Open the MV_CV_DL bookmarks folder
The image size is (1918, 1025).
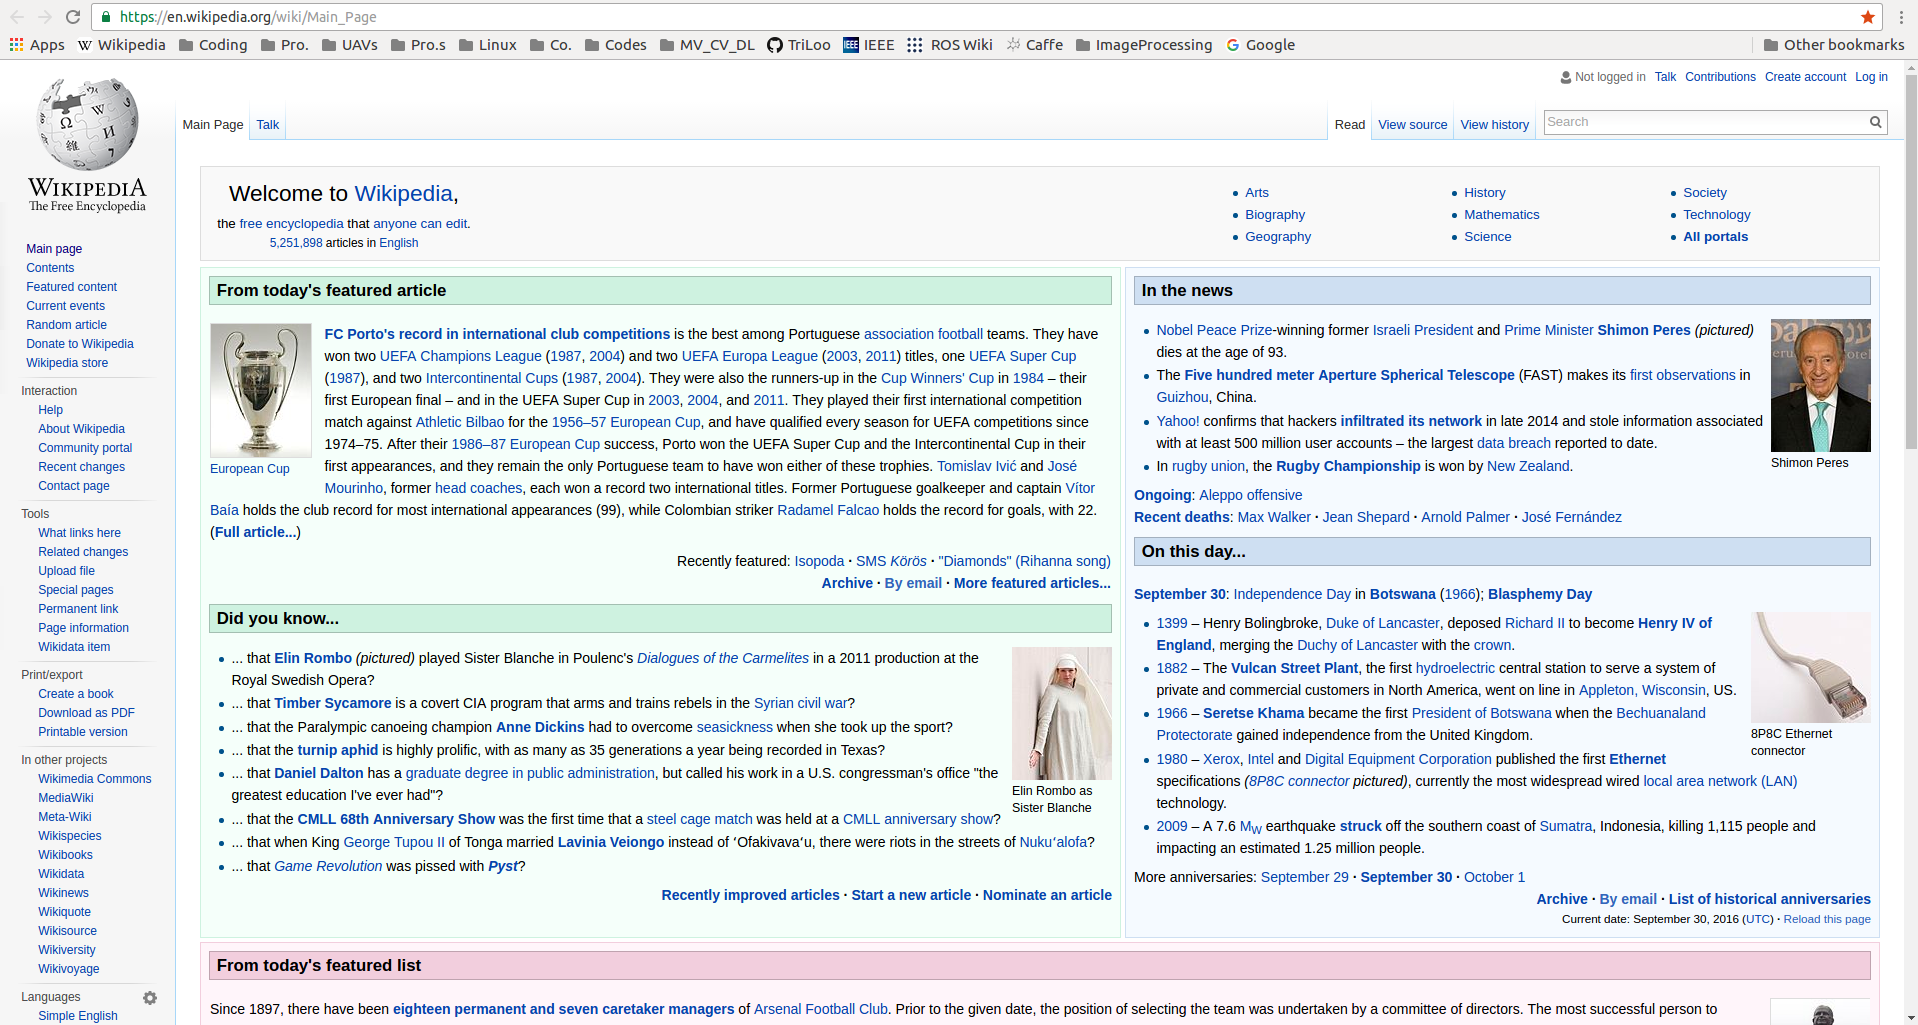tap(707, 45)
